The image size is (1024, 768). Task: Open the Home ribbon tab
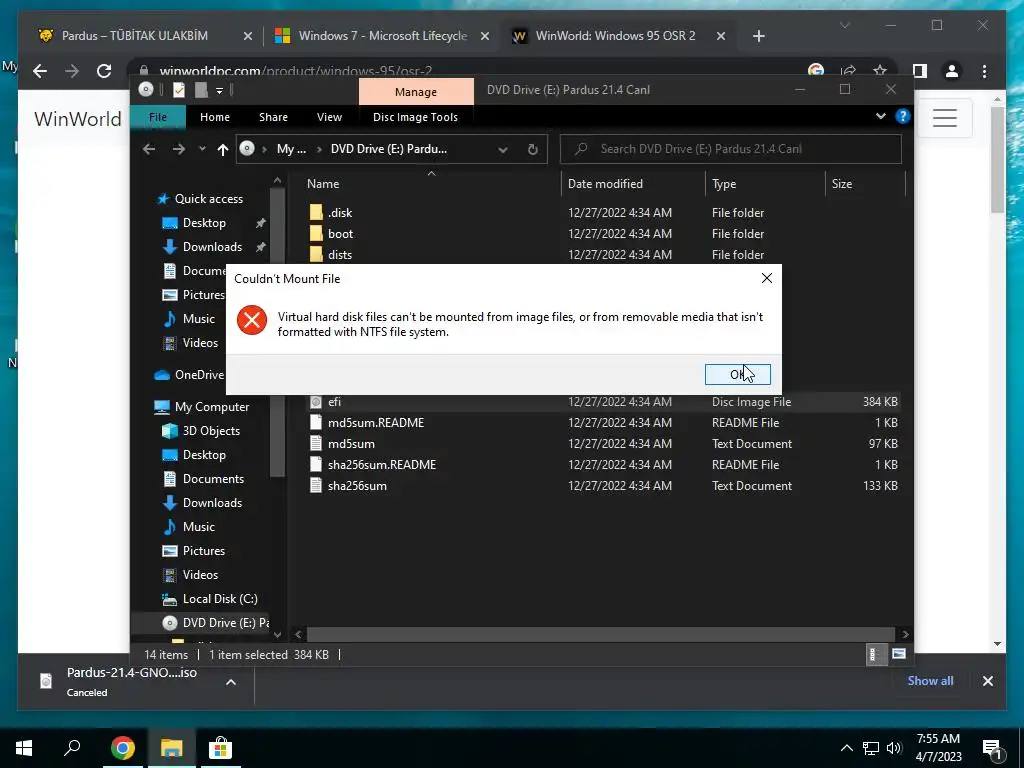pyautogui.click(x=215, y=117)
